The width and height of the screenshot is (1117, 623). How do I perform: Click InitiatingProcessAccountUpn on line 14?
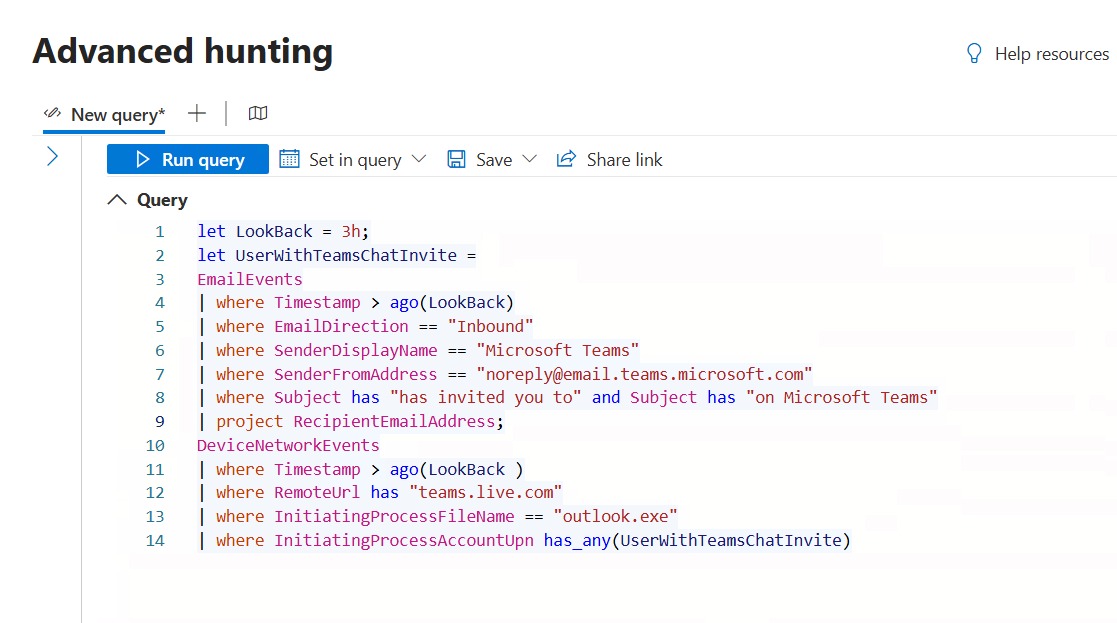pyautogui.click(x=404, y=540)
